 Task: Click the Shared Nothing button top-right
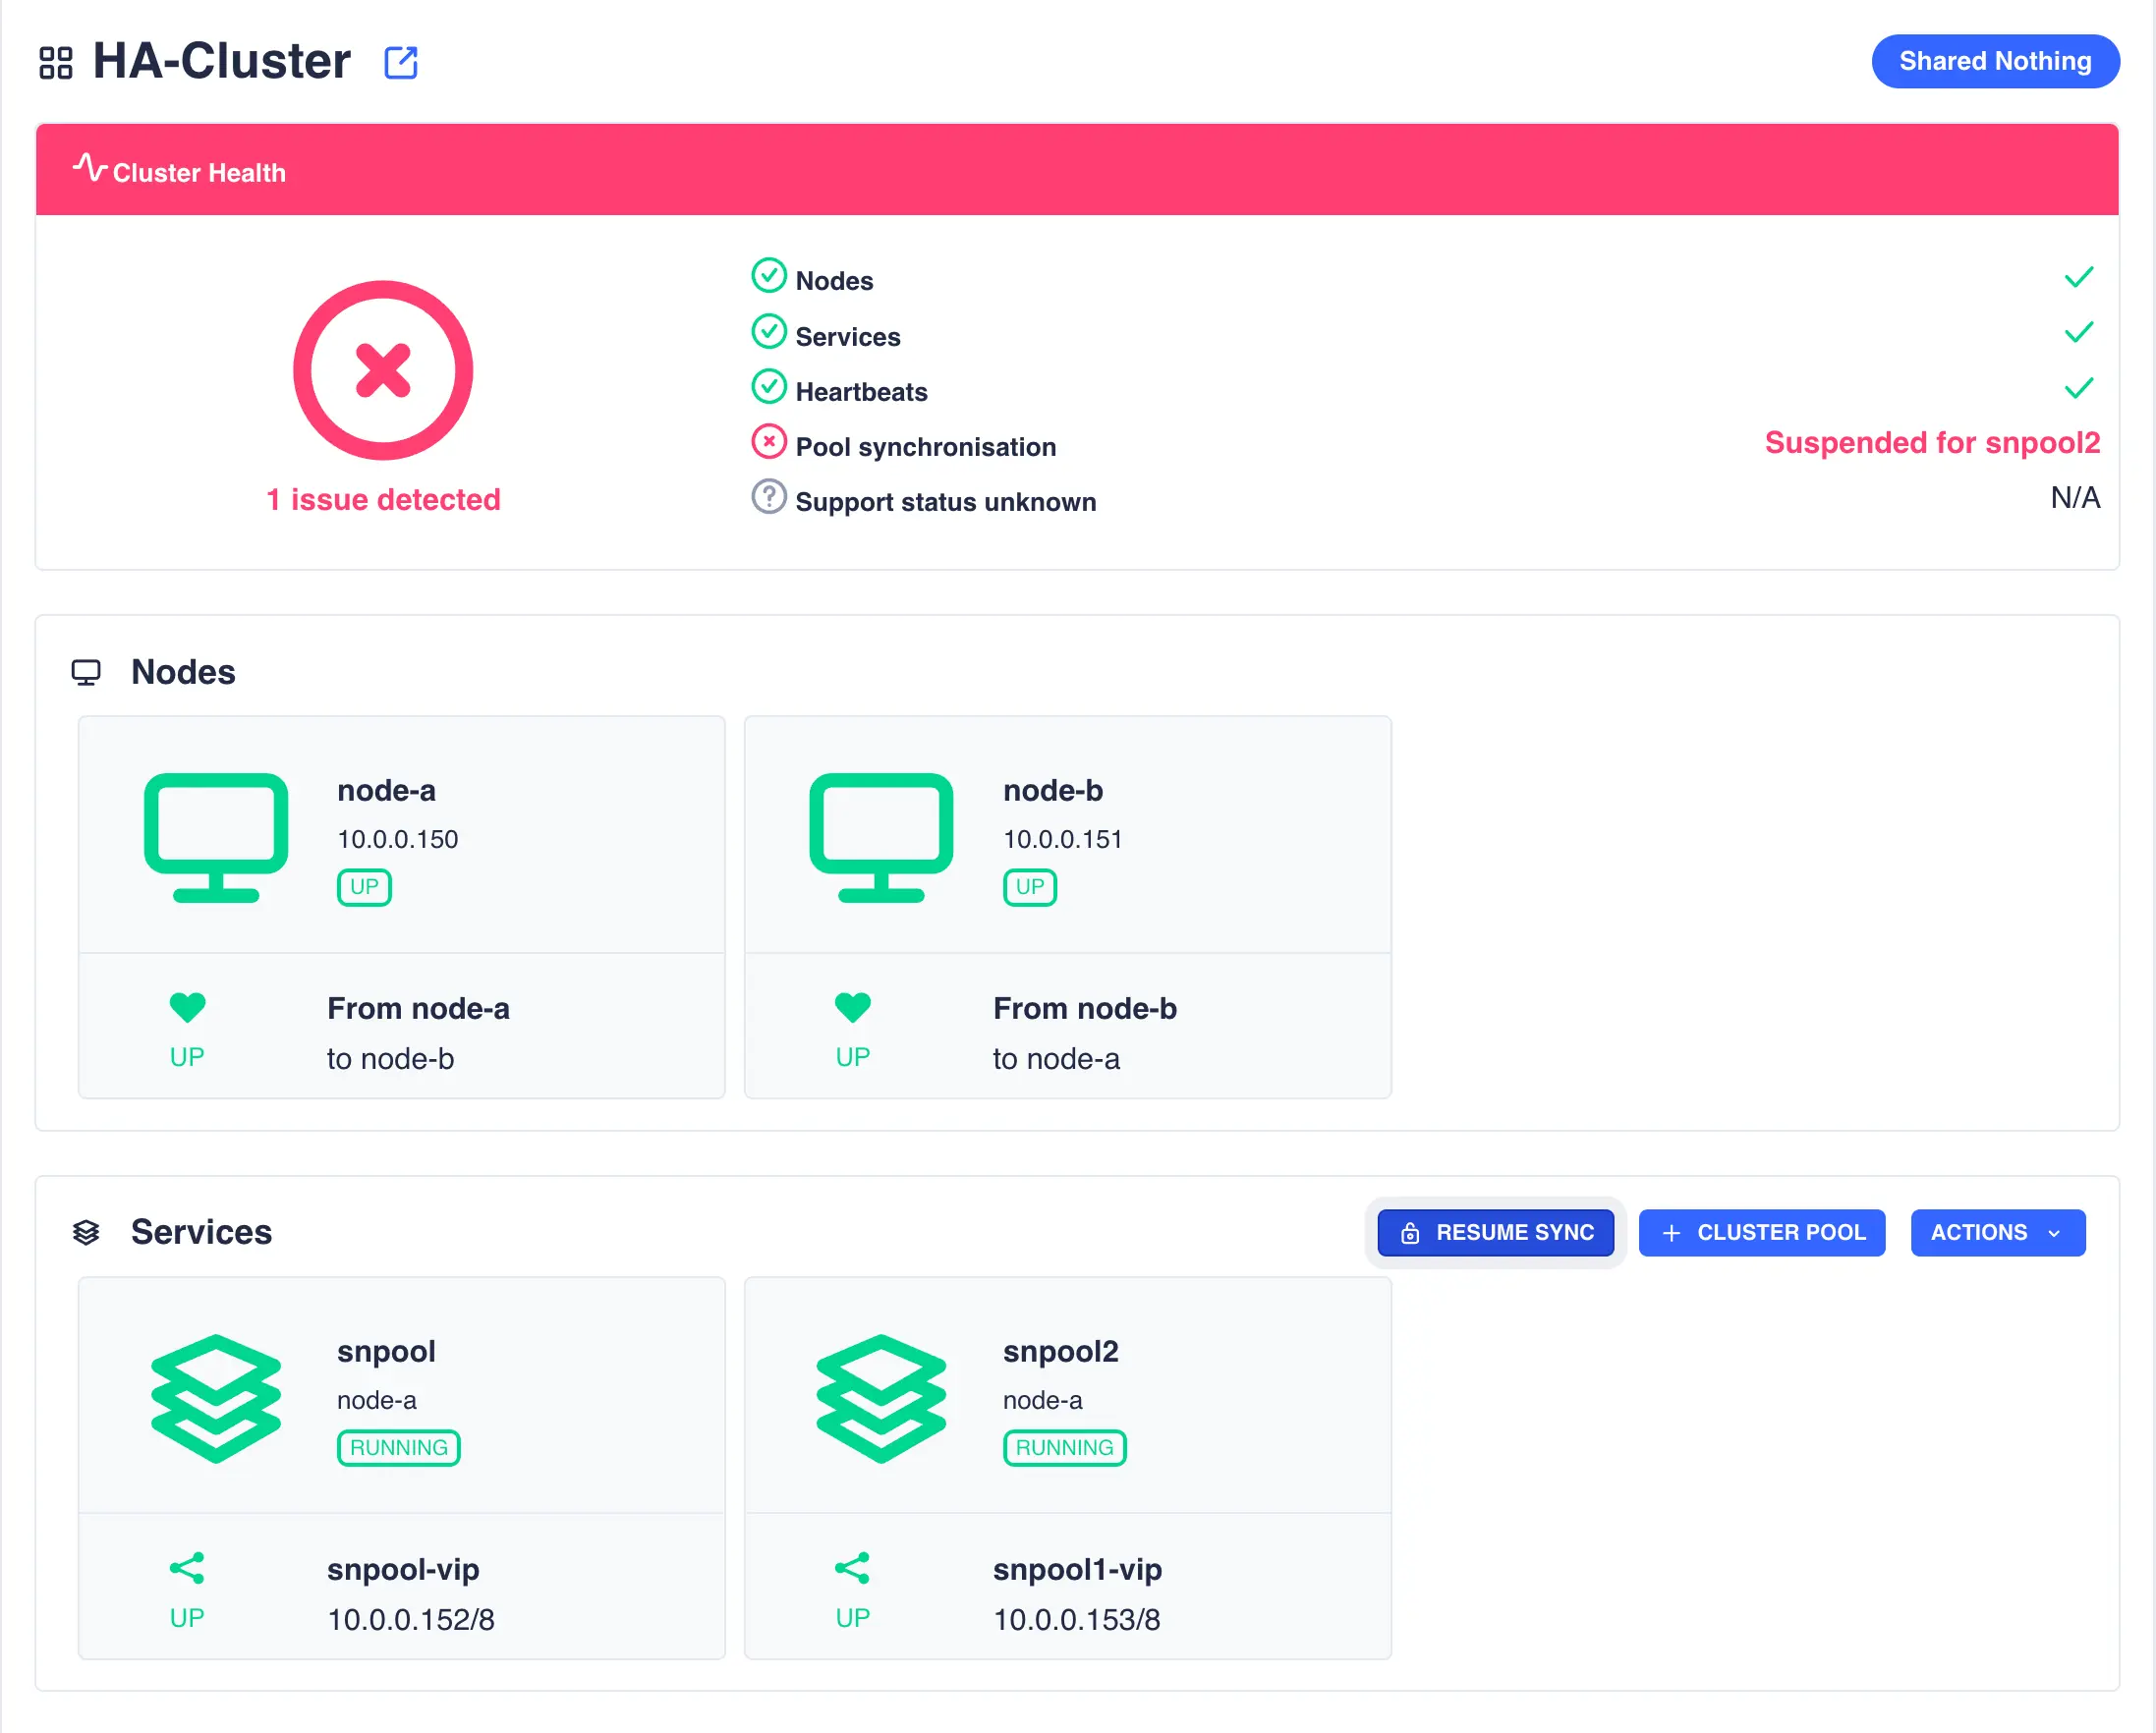click(x=1993, y=62)
